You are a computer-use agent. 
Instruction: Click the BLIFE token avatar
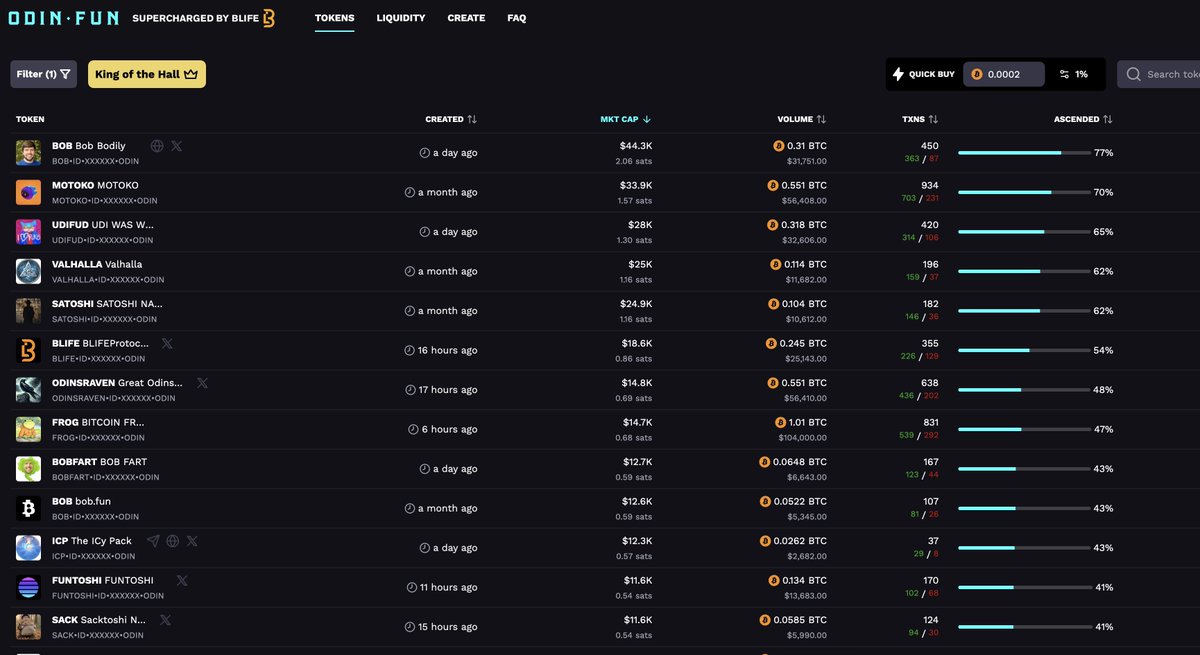(28, 350)
